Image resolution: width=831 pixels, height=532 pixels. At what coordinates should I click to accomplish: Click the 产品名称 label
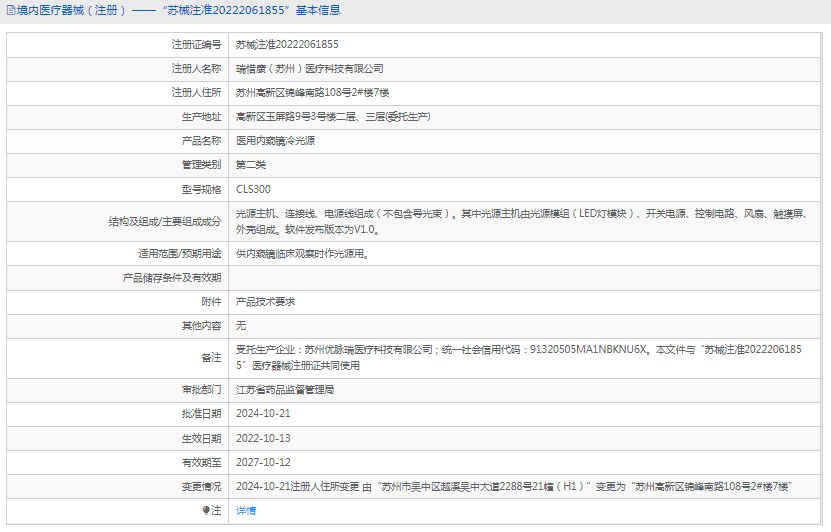coord(201,140)
